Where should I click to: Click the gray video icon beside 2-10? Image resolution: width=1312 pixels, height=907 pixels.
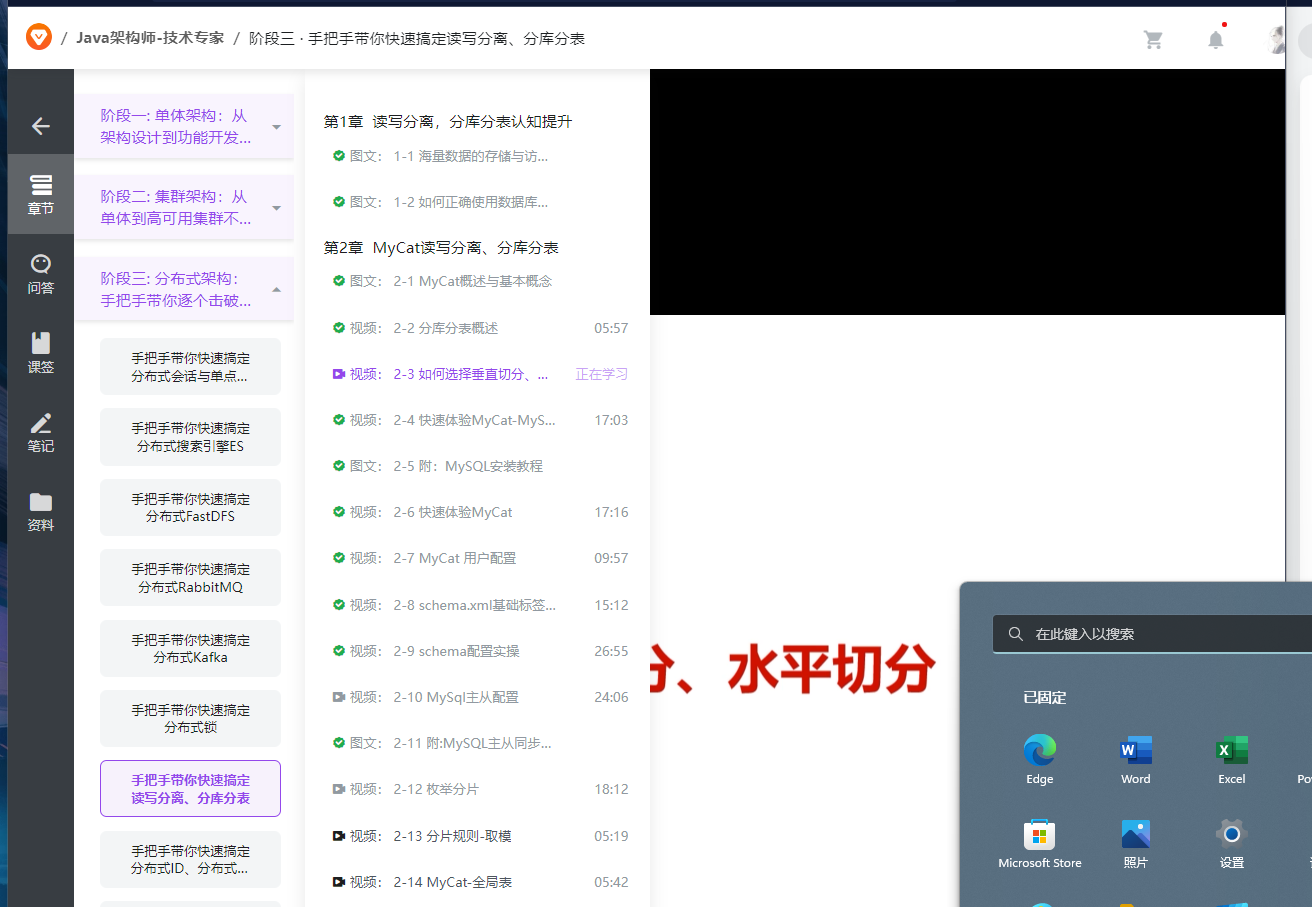click(x=339, y=697)
